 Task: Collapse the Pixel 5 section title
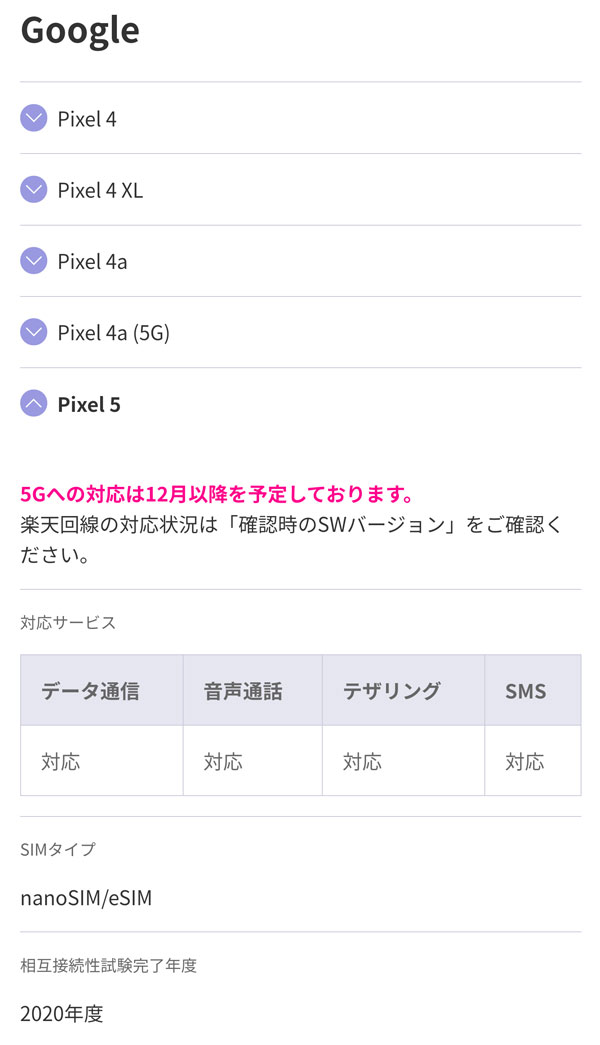pos(89,405)
